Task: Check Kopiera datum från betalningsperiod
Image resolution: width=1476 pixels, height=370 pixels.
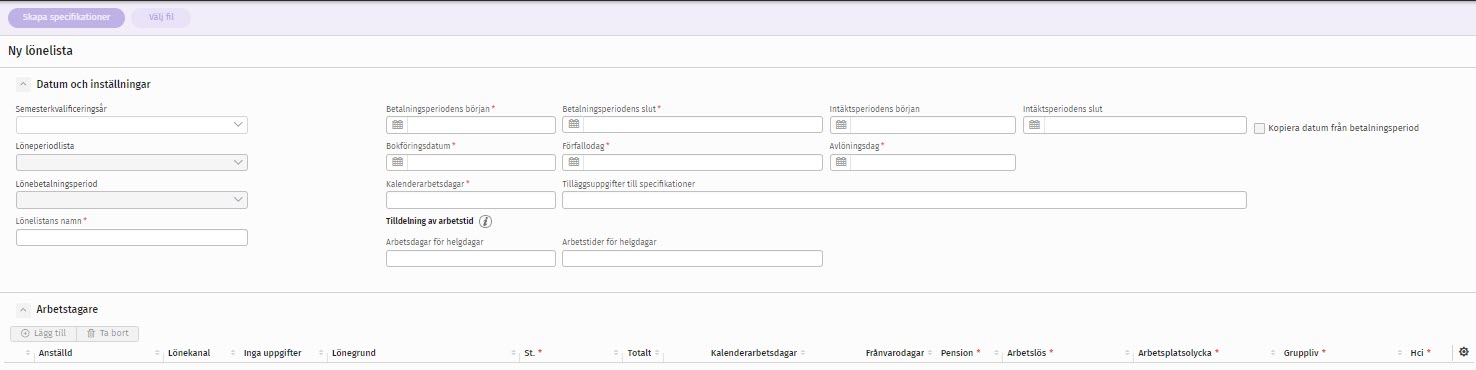Action: (x=1260, y=128)
